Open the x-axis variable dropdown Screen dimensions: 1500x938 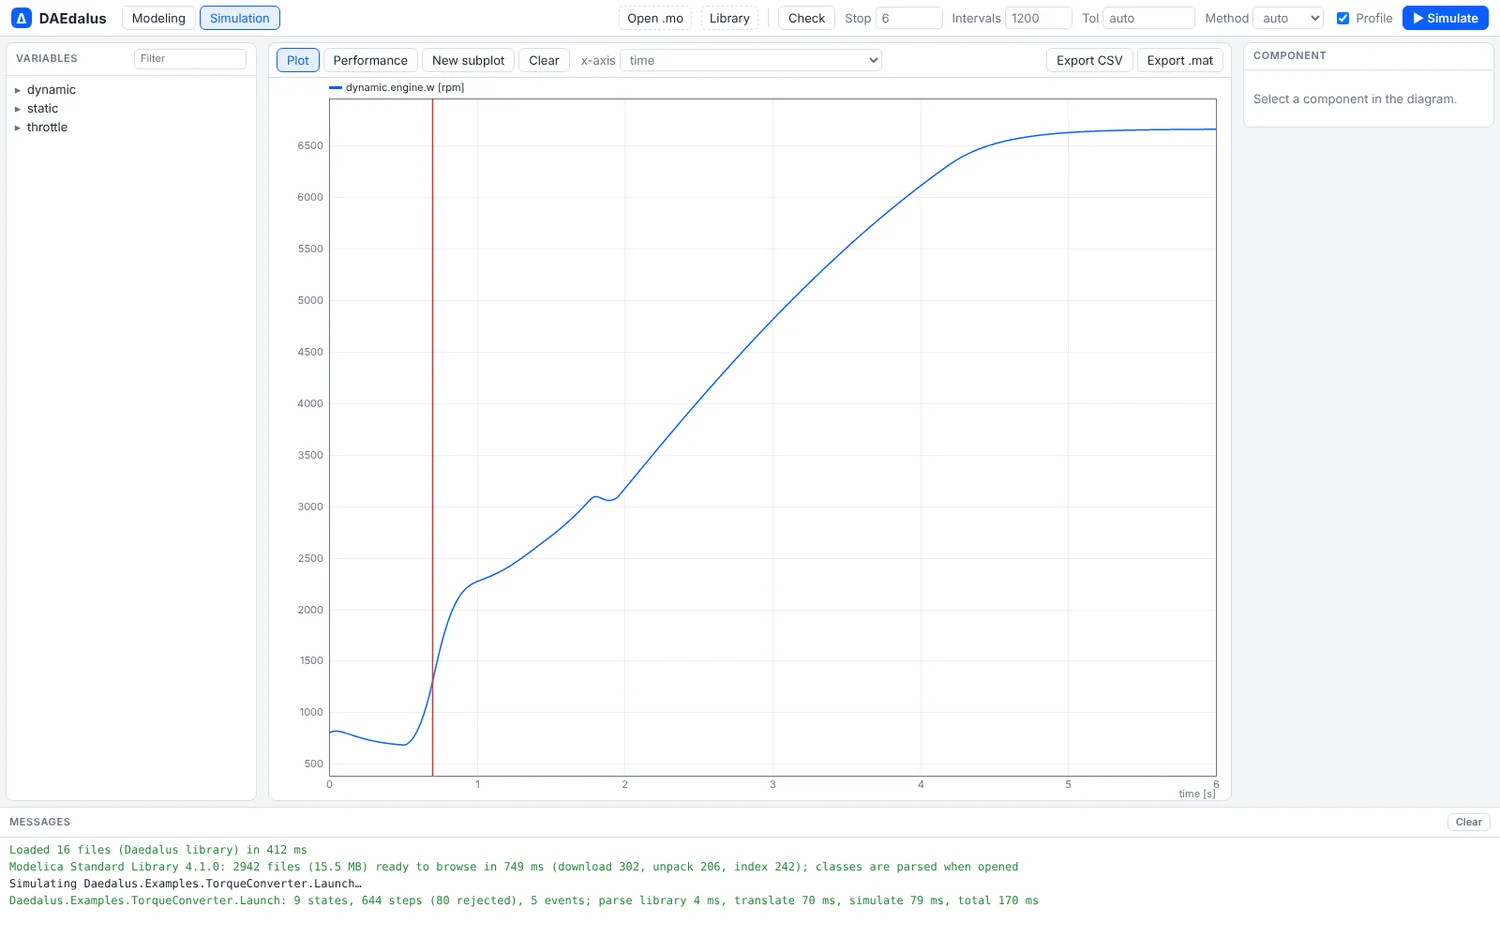[x=751, y=60]
